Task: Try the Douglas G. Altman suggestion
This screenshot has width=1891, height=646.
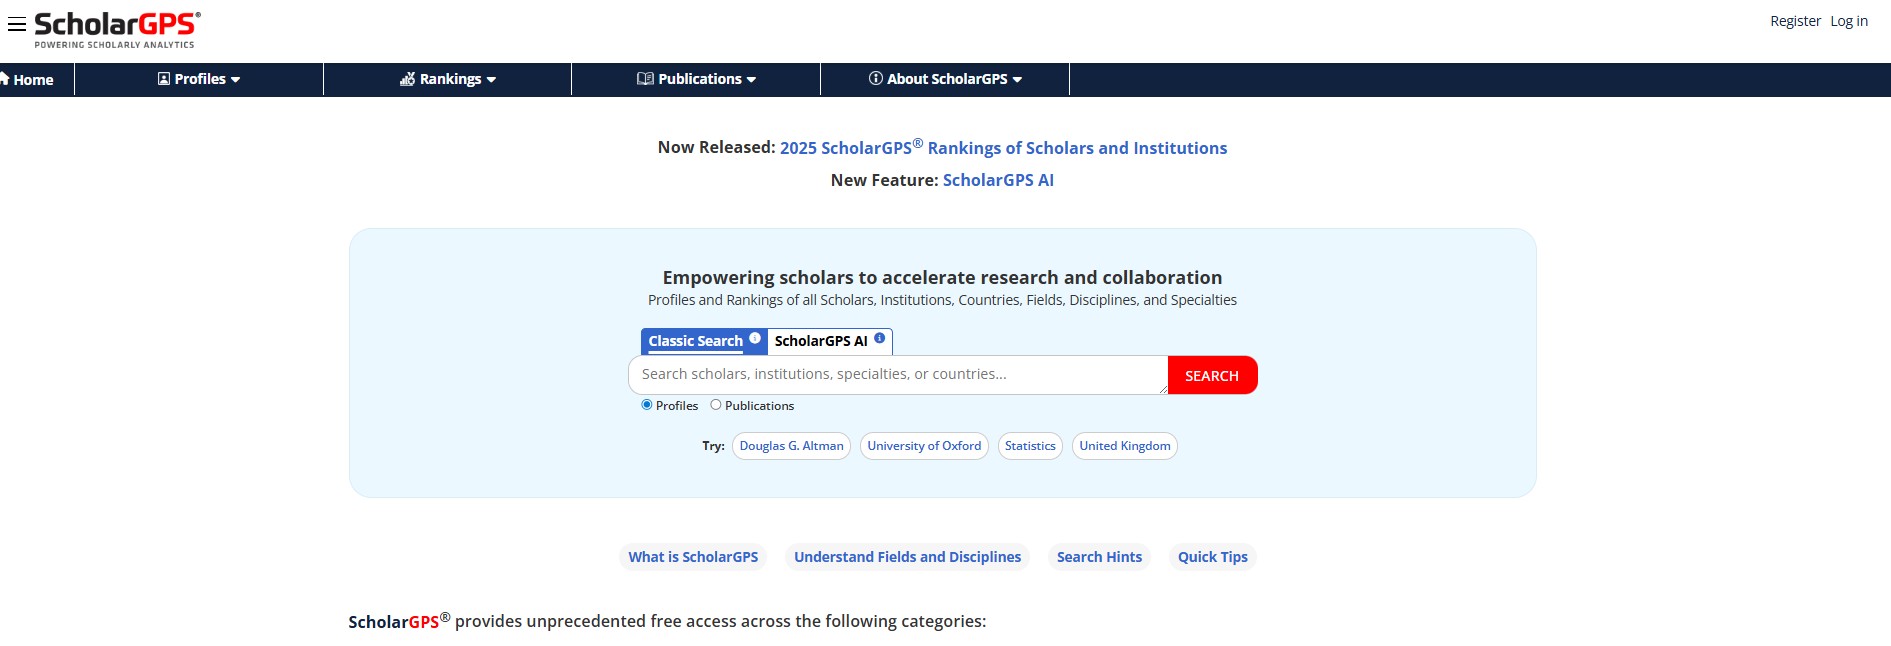Action: coord(791,446)
